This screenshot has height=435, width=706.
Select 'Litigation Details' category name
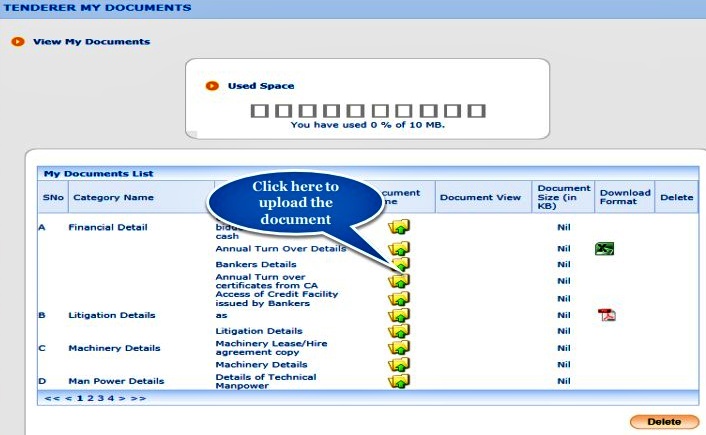click(x=112, y=315)
